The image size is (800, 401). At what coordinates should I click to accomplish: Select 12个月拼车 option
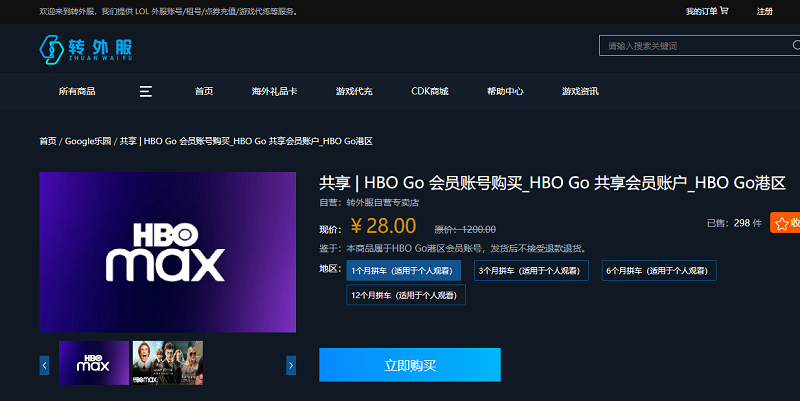406,295
